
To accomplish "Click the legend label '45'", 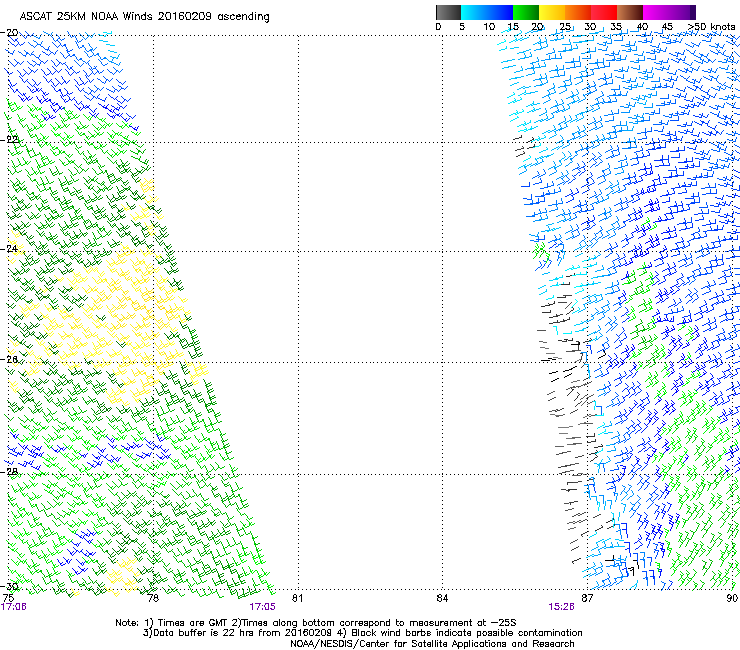I will coord(667,27).
